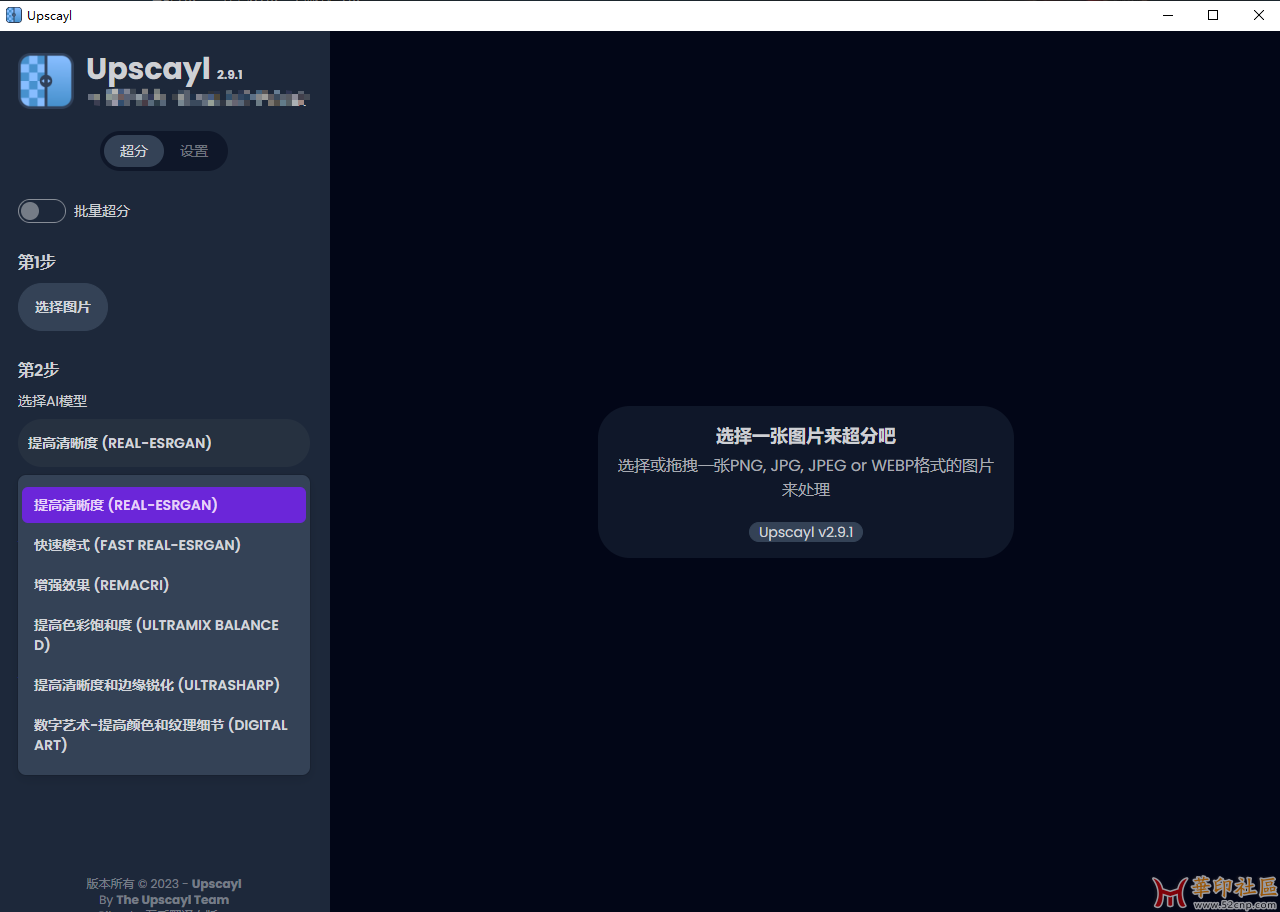Select 快速模式 (FAST REAL-ESRGAN) from the list
Screen dimensions: 1280x912
137,544
